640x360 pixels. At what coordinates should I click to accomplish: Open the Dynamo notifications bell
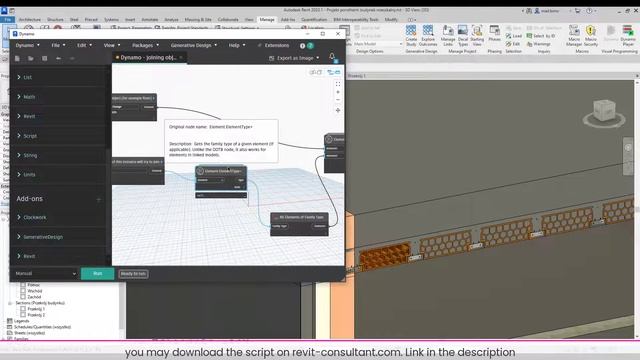[x=332, y=57]
